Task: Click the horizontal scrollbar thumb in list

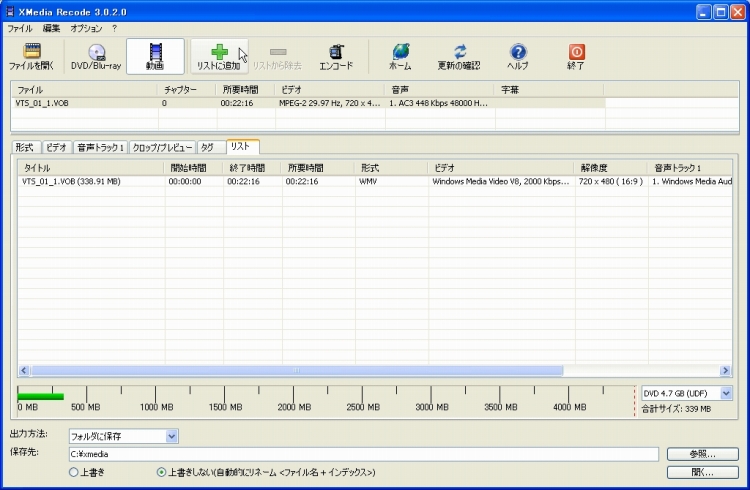Action: (x=297, y=370)
